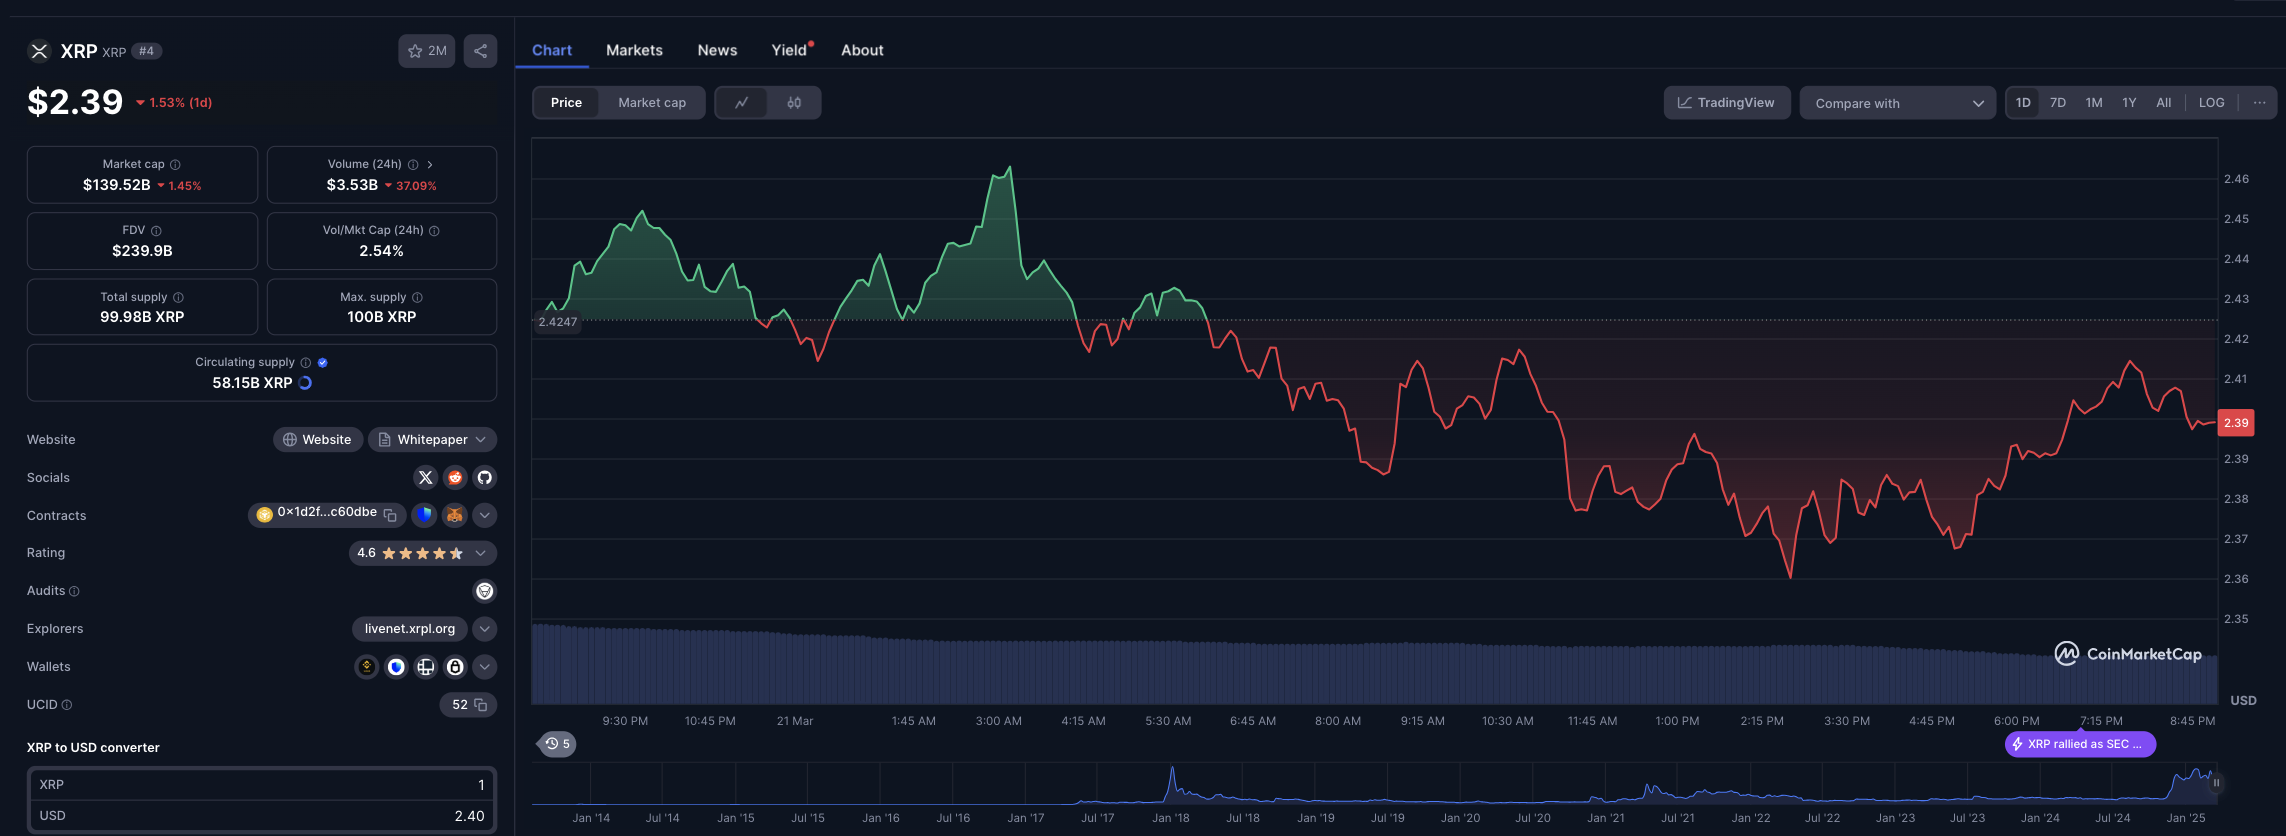Select Price chart mode
Image resolution: width=2286 pixels, height=836 pixels.
pos(566,103)
